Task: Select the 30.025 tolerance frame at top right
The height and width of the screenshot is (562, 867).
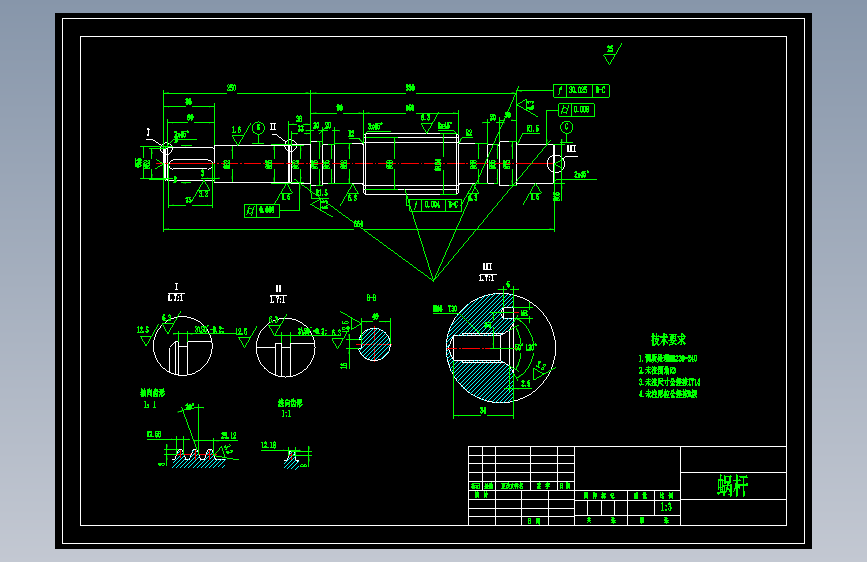Action: pos(582,90)
